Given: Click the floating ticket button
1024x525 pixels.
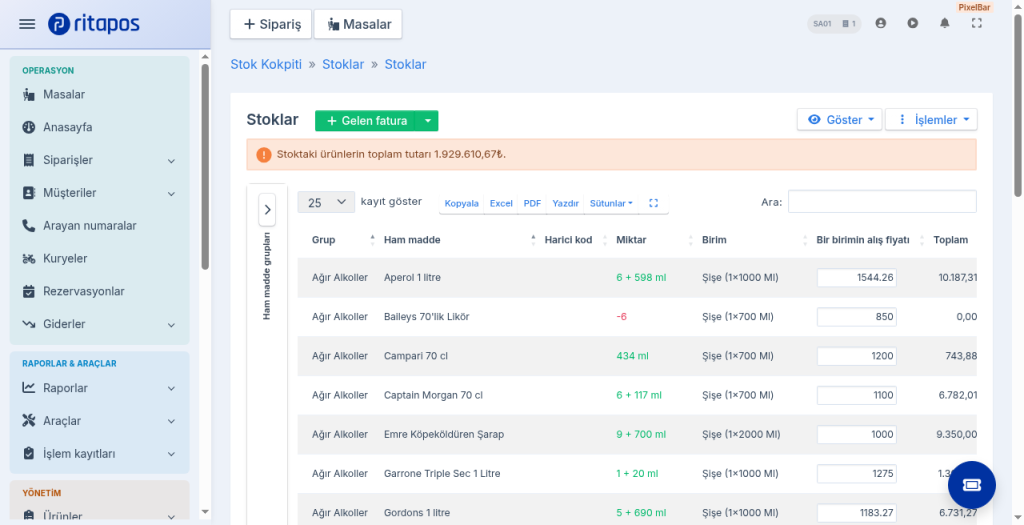Looking at the screenshot, I should pos(972,485).
